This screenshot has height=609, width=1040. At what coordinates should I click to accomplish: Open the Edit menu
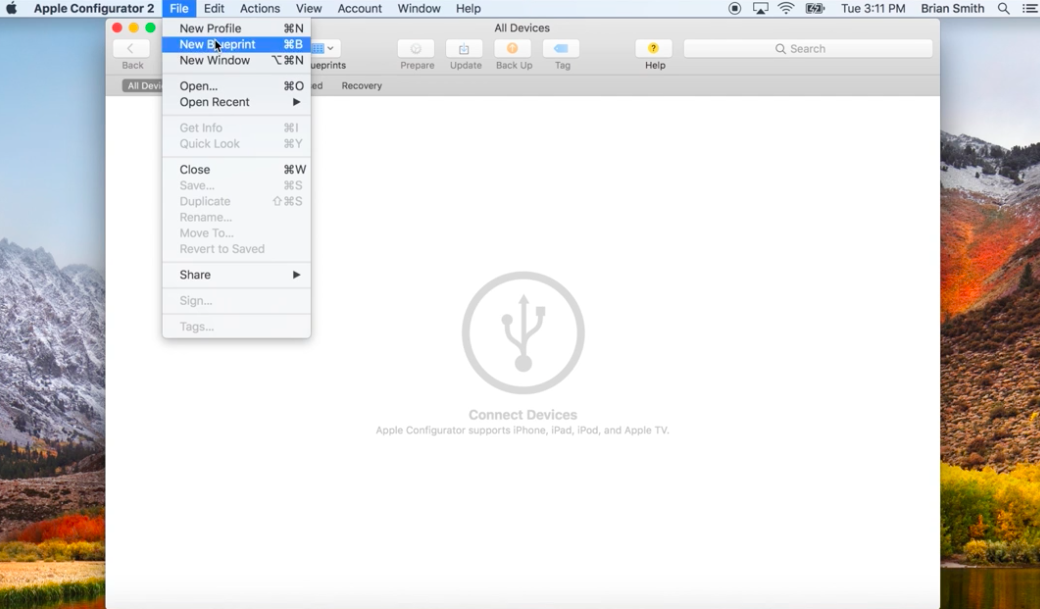coord(214,9)
